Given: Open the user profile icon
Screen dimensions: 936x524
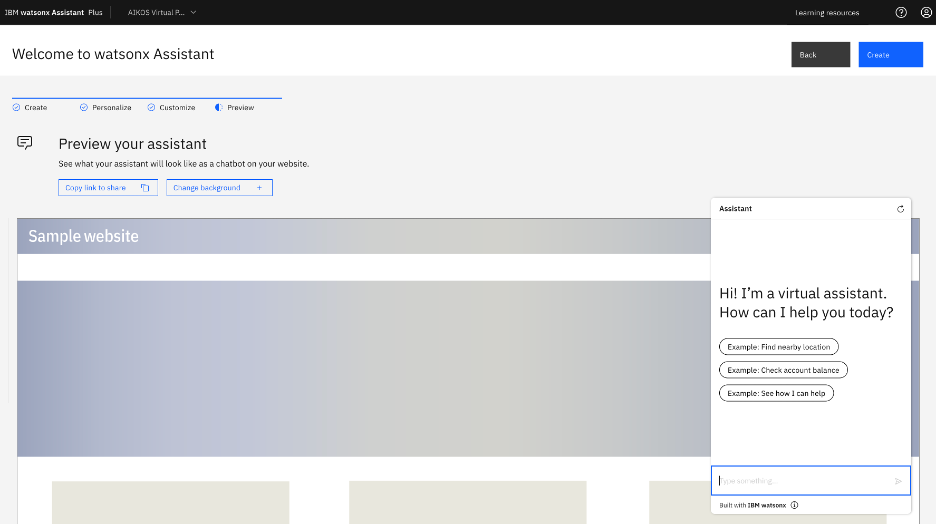Looking at the screenshot, I should 925,12.
